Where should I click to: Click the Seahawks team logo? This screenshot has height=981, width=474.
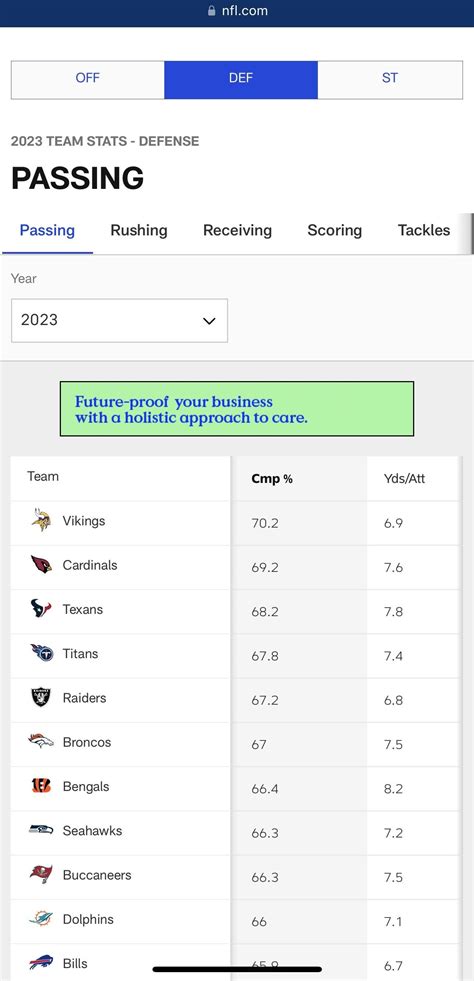pos(41,830)
